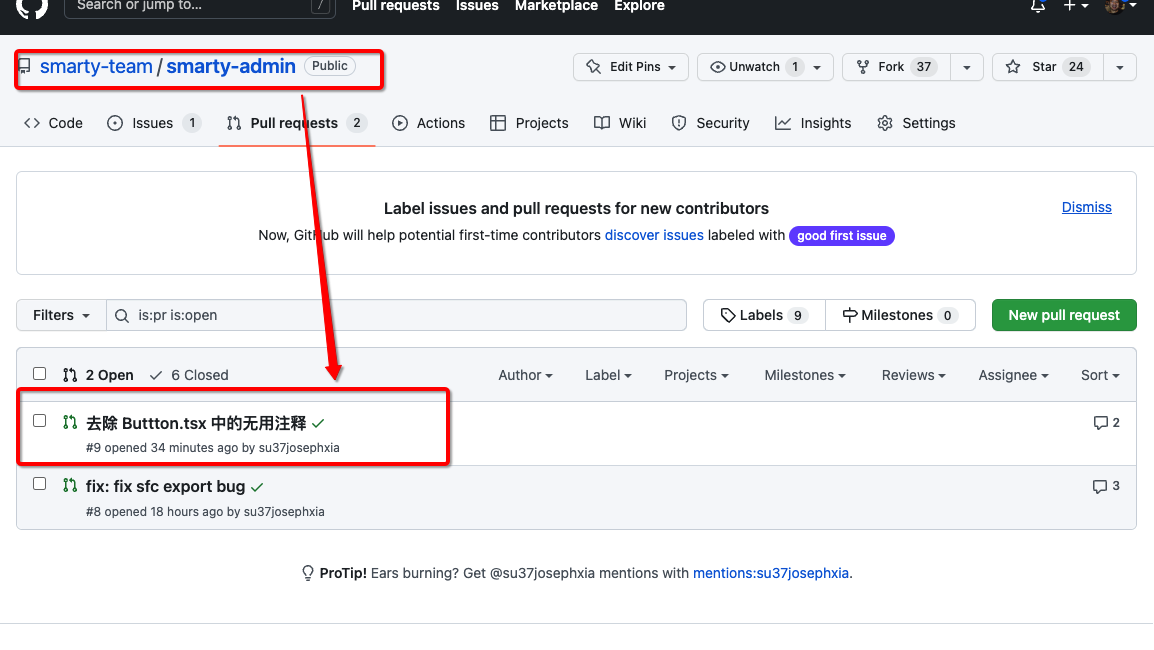This screenshot has height=650, width=1154.
Task: Click the Unwatch eye icon
Action: click(x=717, y=67)
